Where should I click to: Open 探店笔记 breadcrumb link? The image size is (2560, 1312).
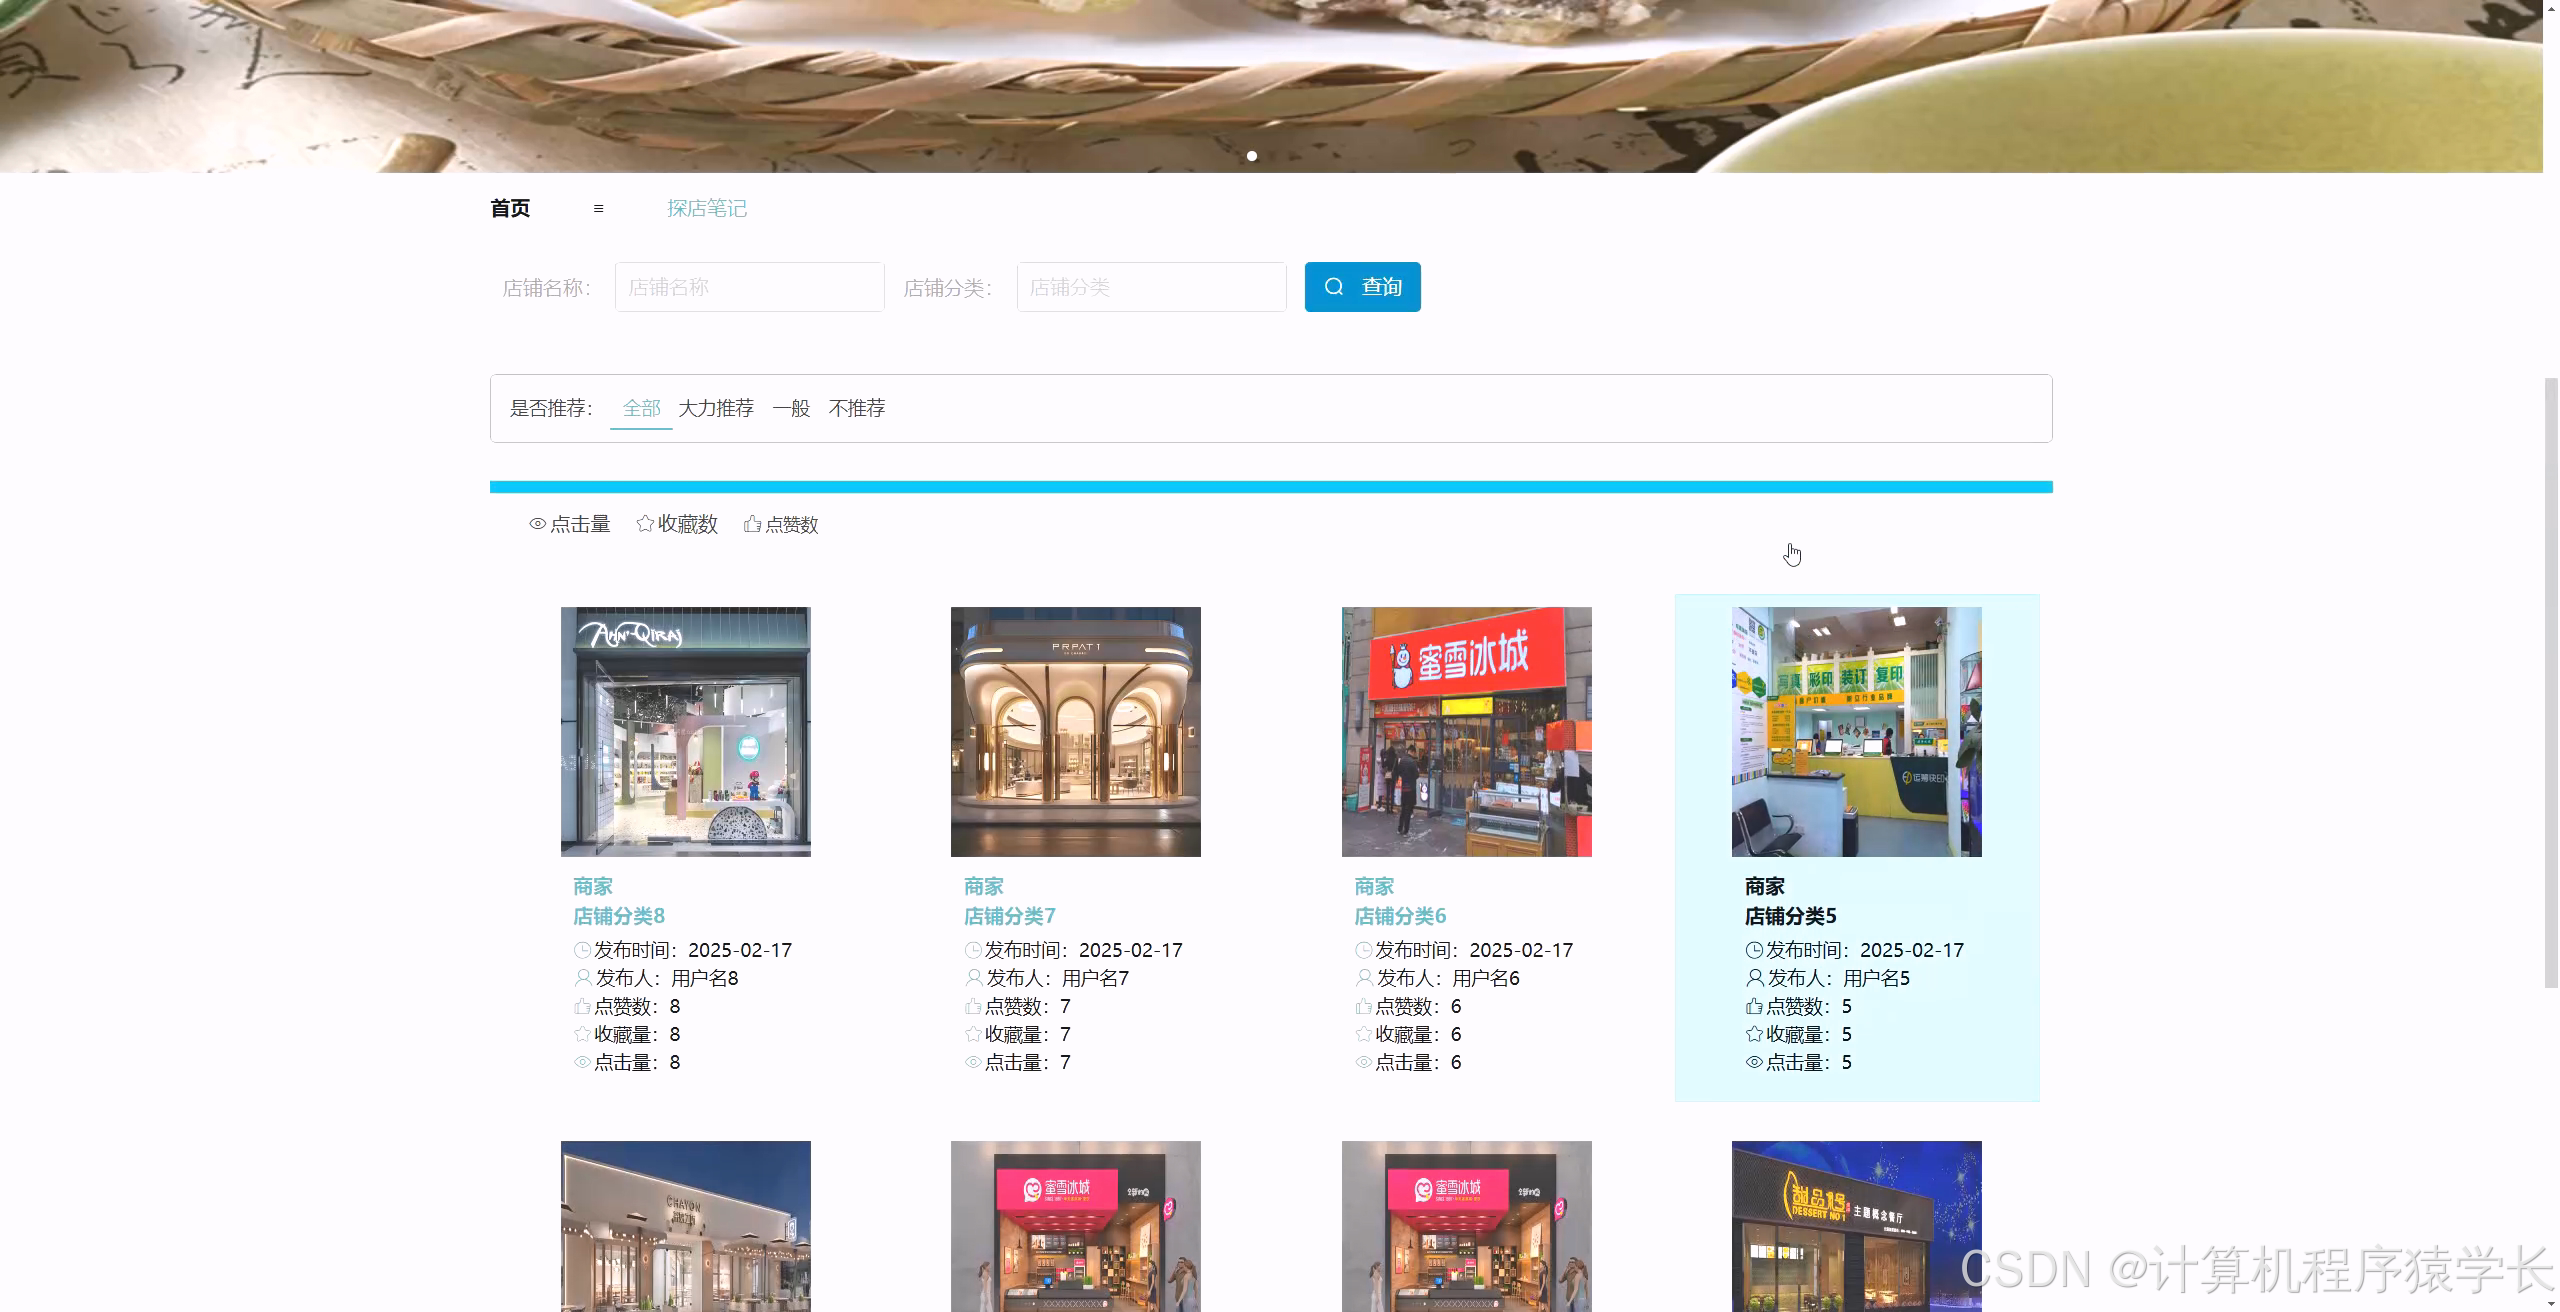(x=707, y=208)
